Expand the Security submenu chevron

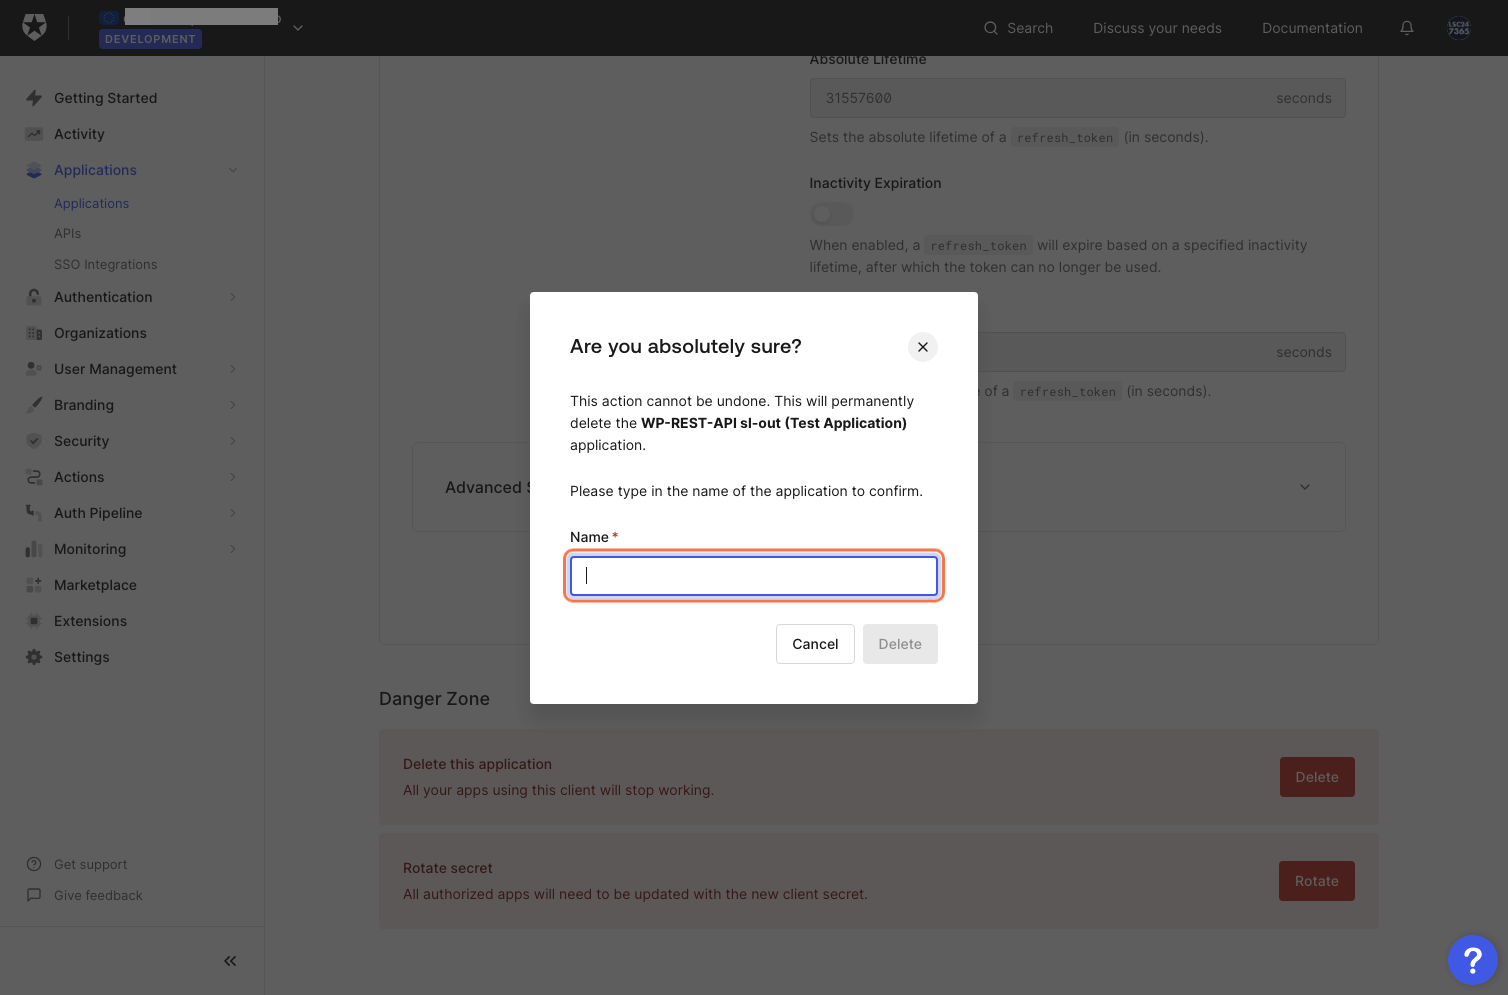tap(233, 441)
